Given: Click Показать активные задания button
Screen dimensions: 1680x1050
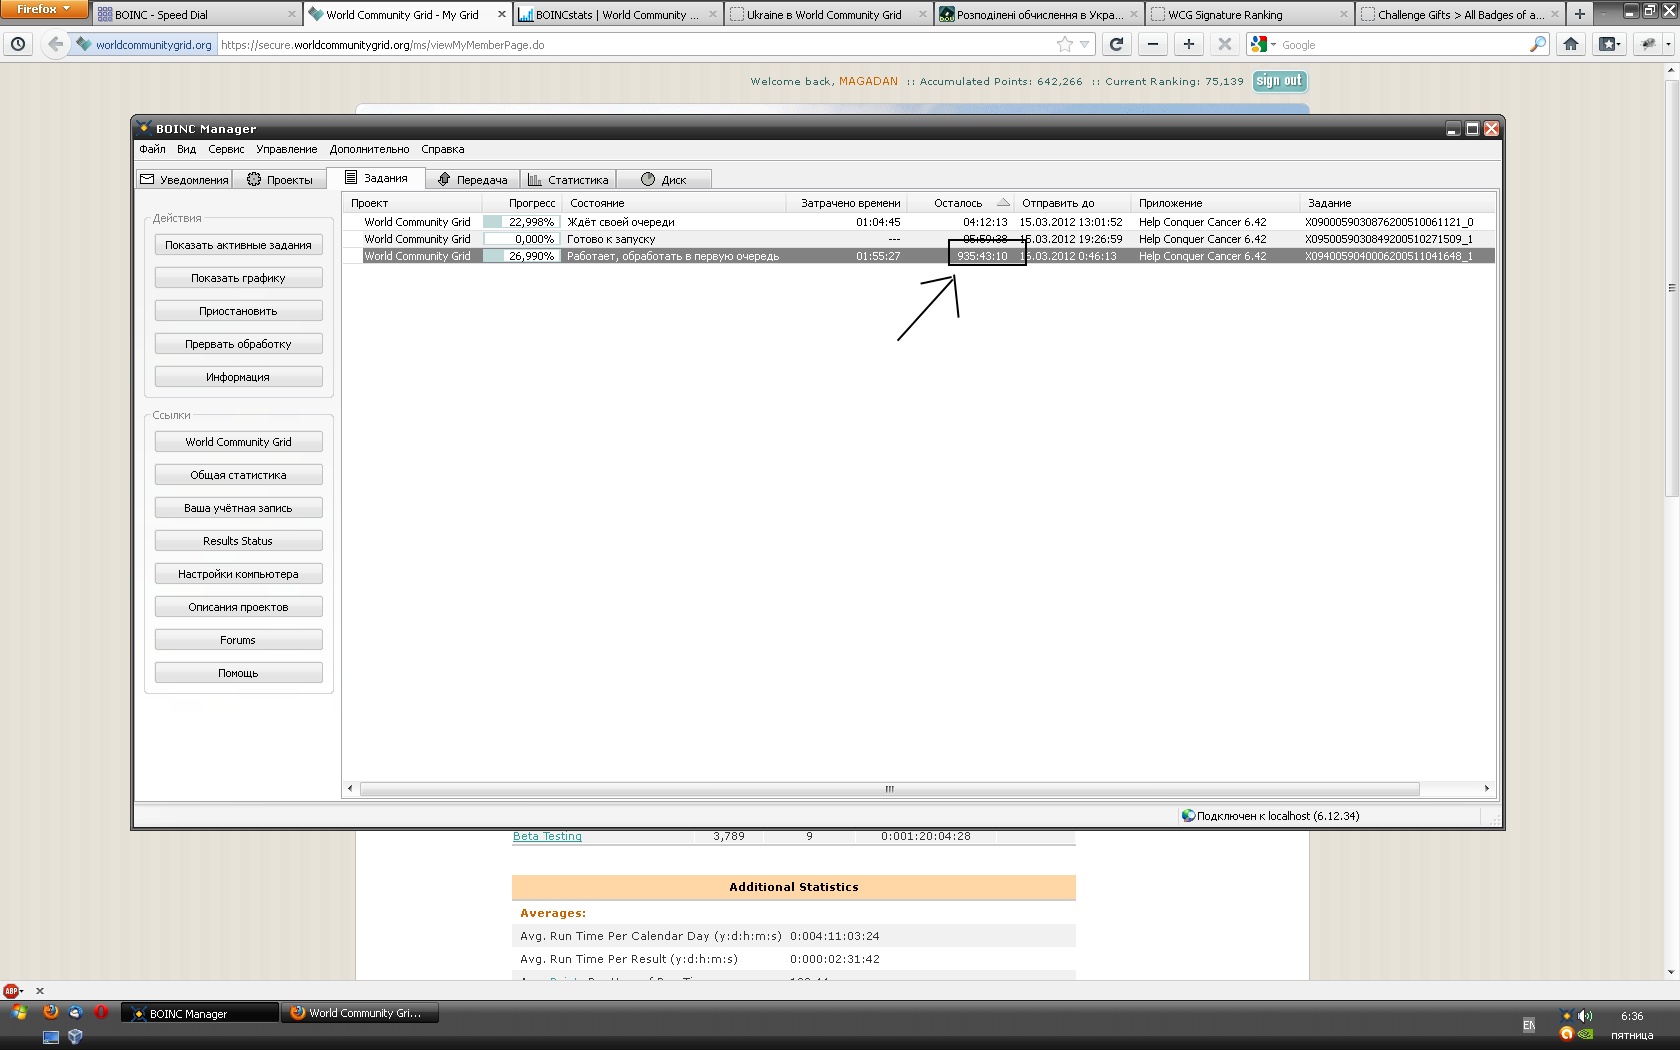Looking at the screenshot, I should [x=238, y=245].
